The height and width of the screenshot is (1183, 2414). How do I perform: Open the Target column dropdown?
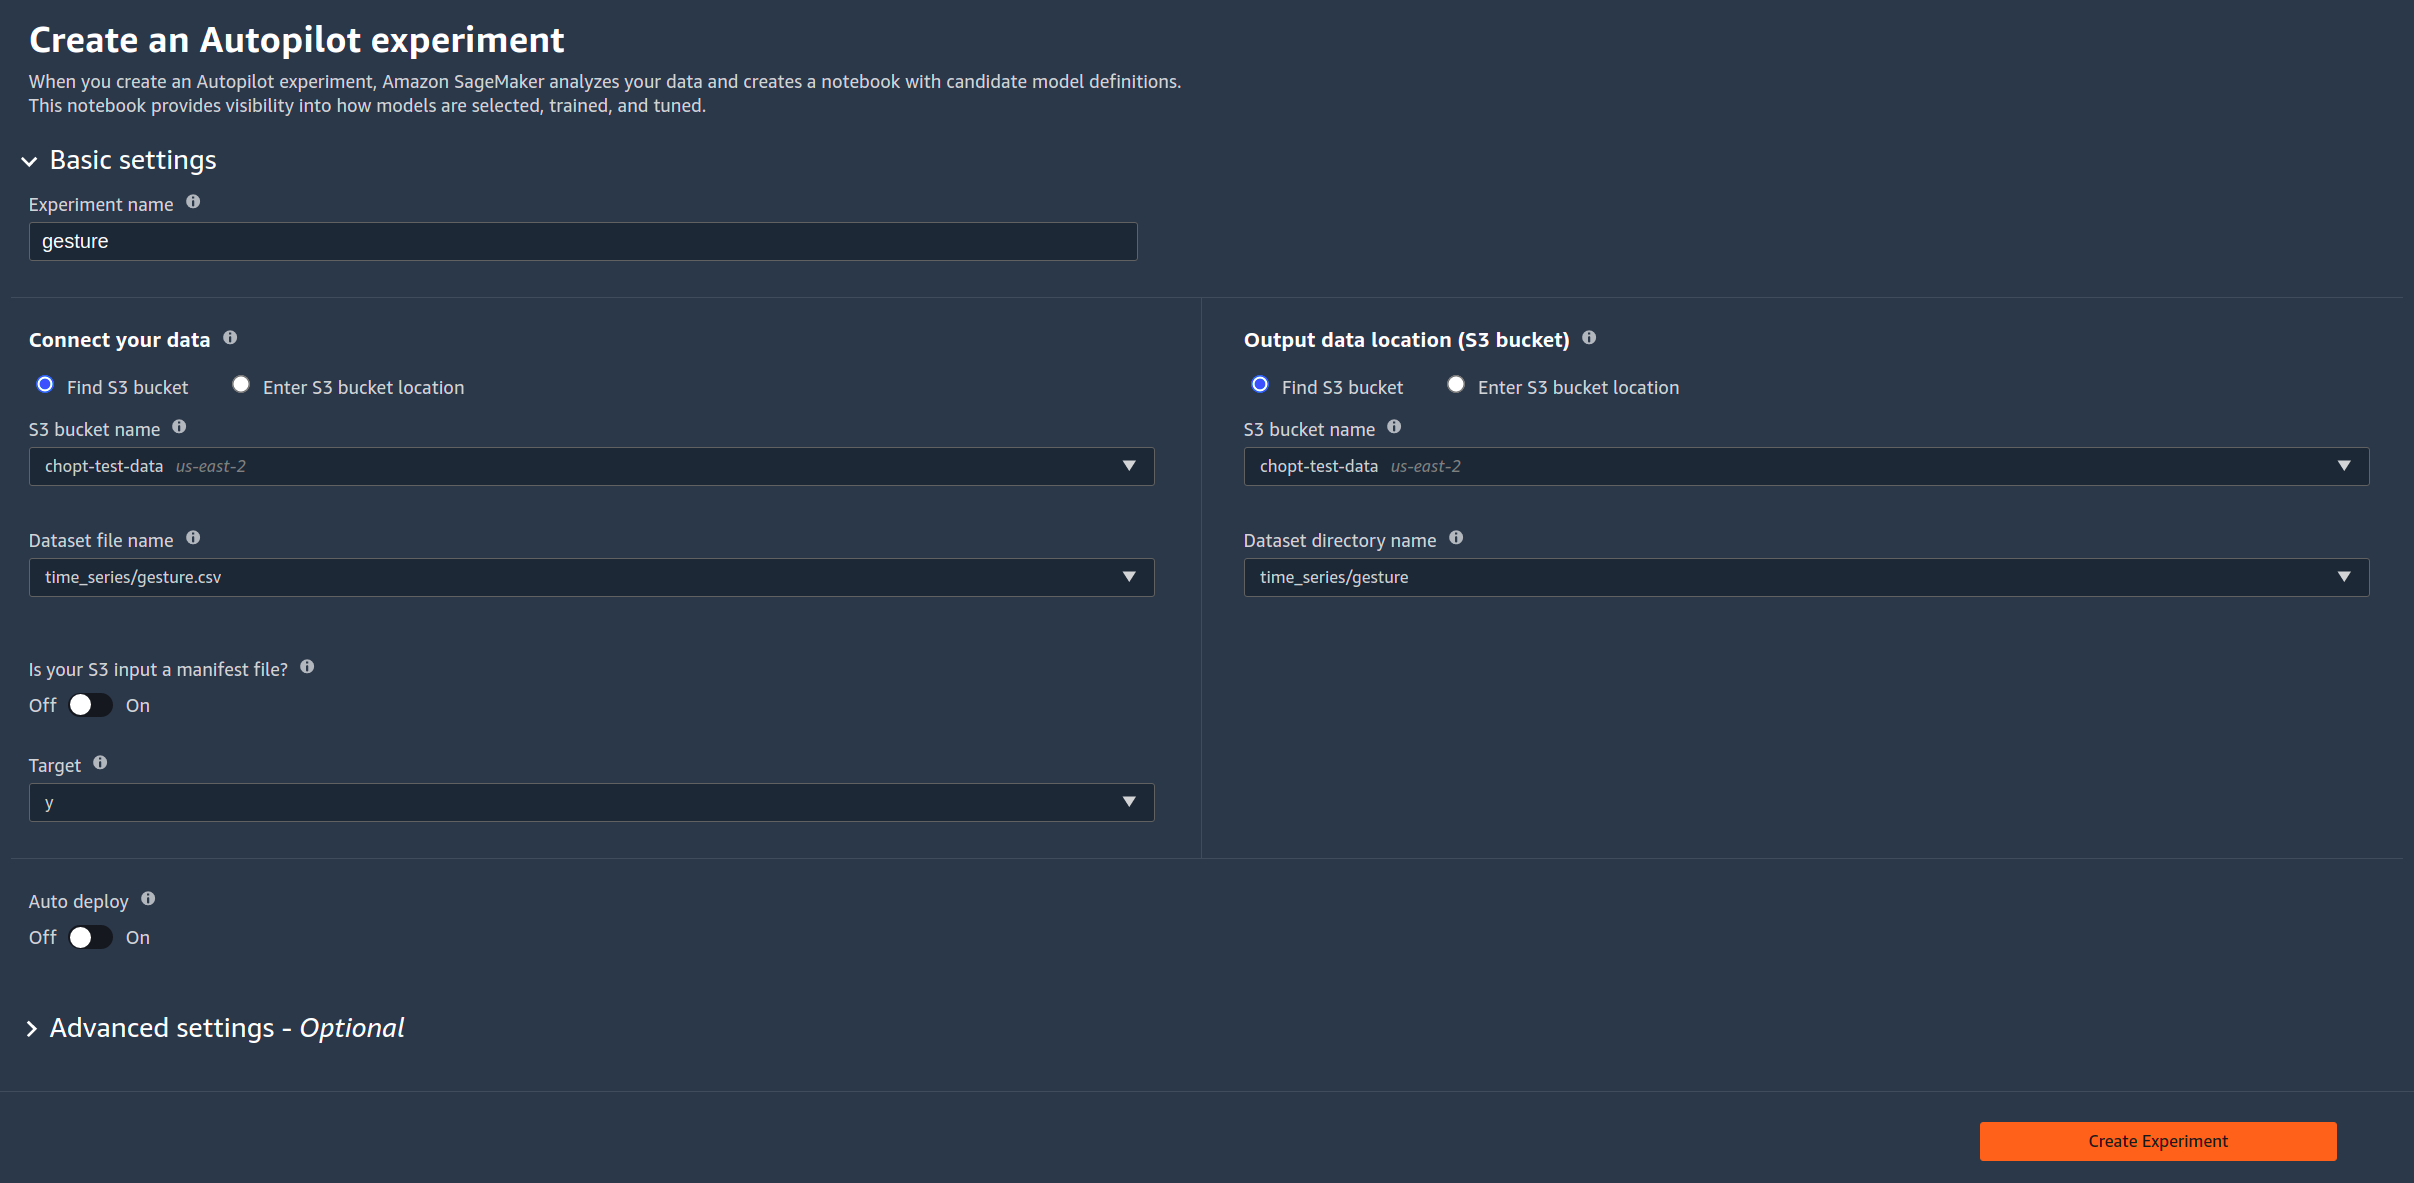(x=591, y=802)
